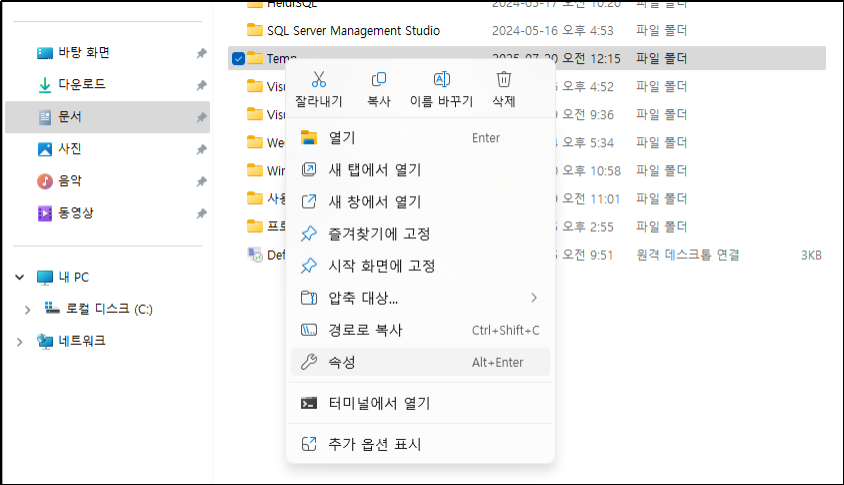The width and height of the screenshot is (844, 485).
Task: Click the zip folder icon beside 압축 대상
Action: (x=309, y=298)
